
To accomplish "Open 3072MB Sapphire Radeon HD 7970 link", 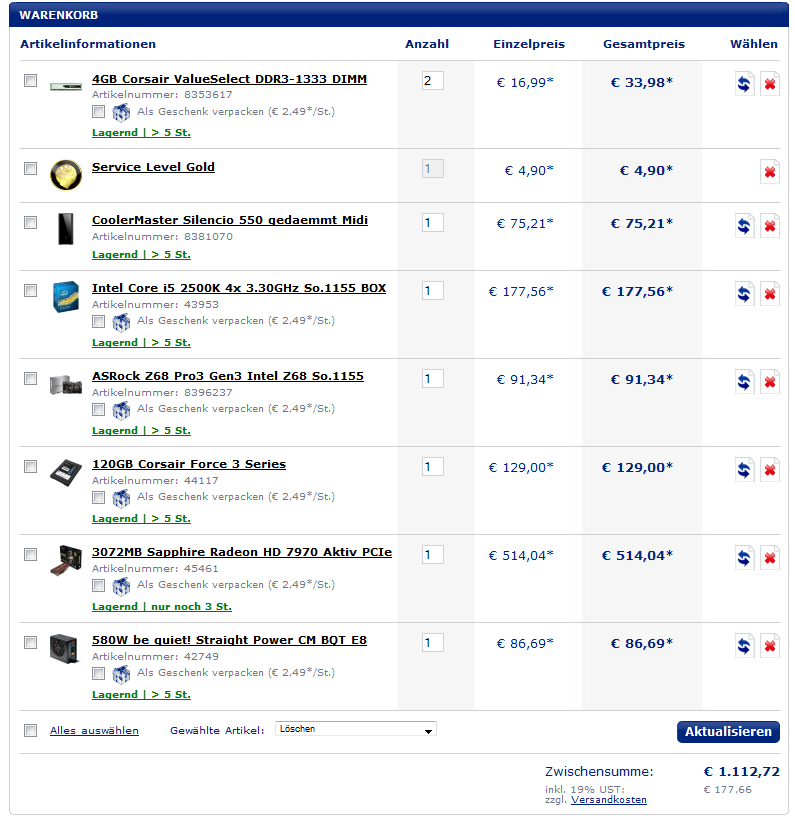I will point(242,553).
